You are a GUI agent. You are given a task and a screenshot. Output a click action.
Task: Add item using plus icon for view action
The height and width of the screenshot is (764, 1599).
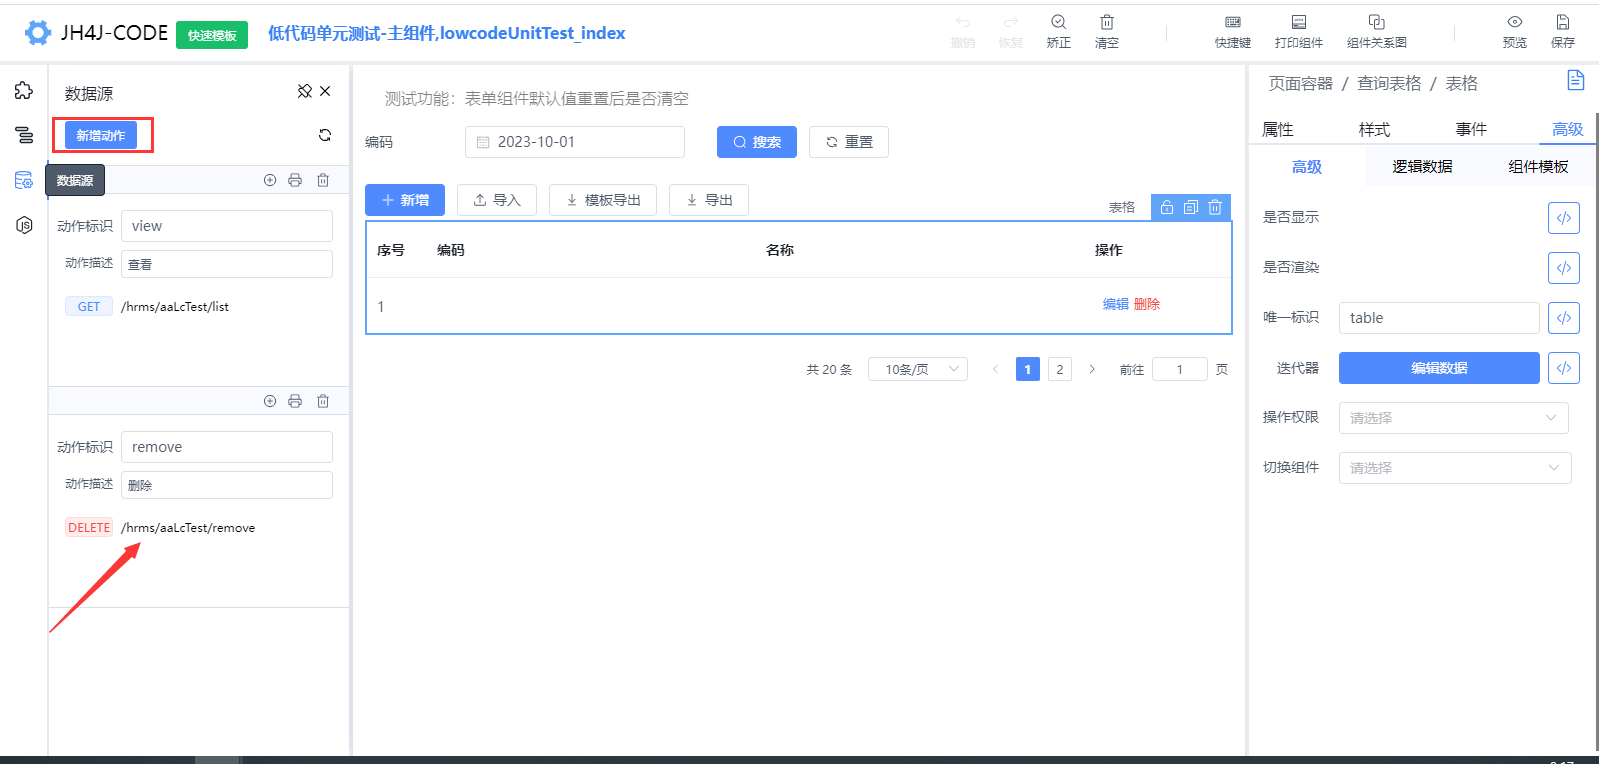[x=270, y=180]
